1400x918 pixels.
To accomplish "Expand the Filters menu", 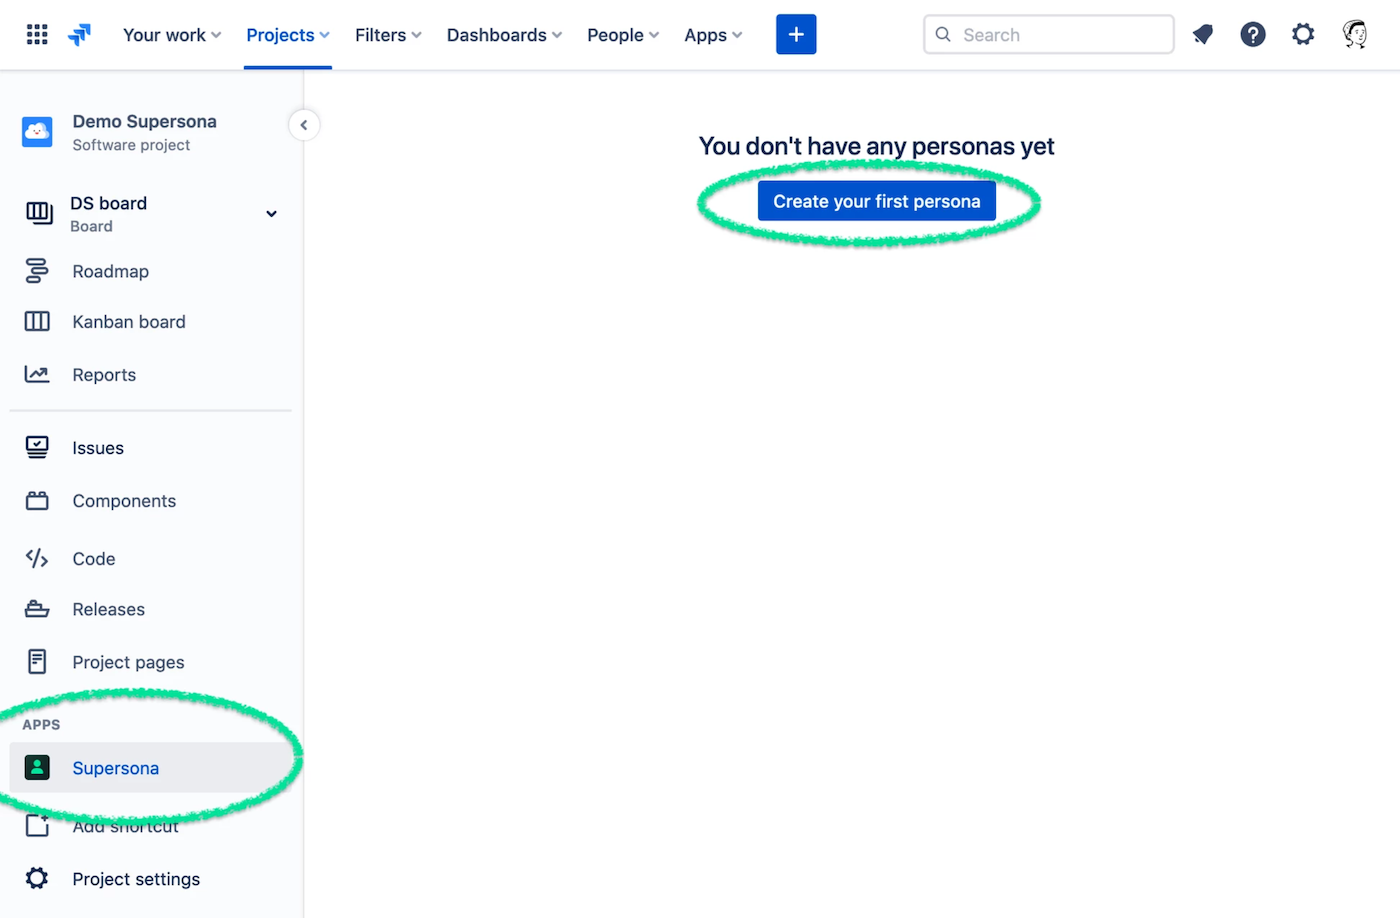I will [x=388, y=35].
